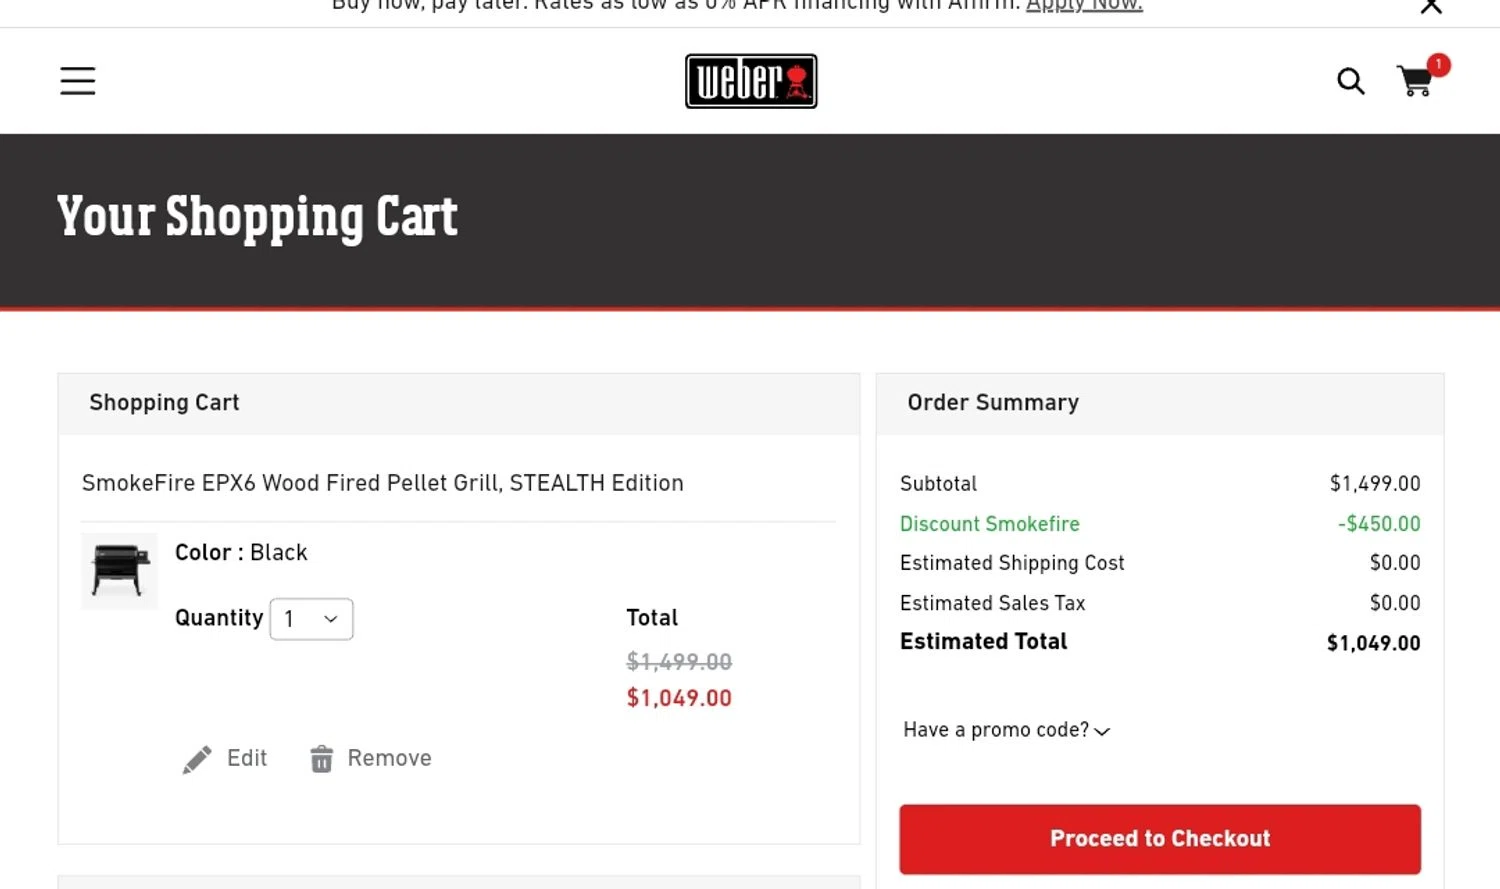
Task: Open the Quantity dropdown
Action: (x=311, y=619)
